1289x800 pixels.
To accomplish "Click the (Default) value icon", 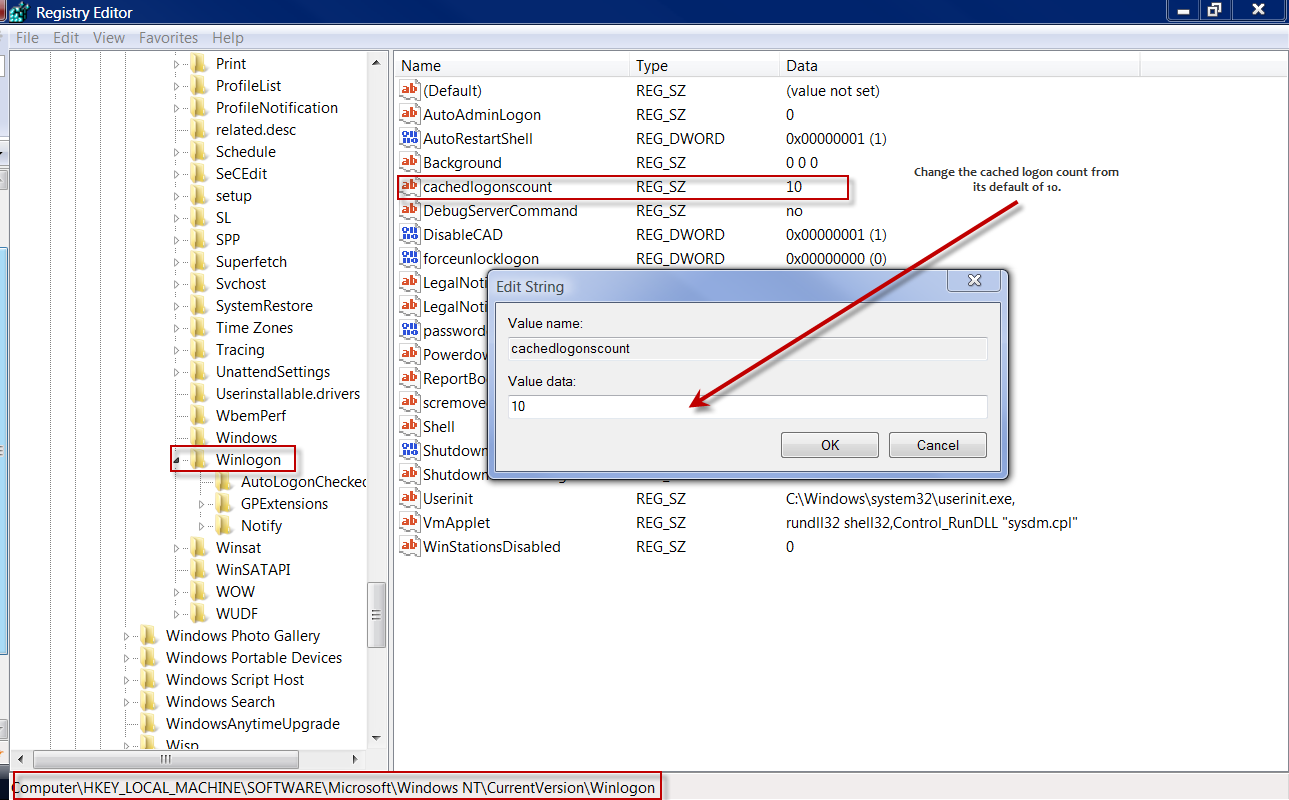I will (x=409, y=90).
